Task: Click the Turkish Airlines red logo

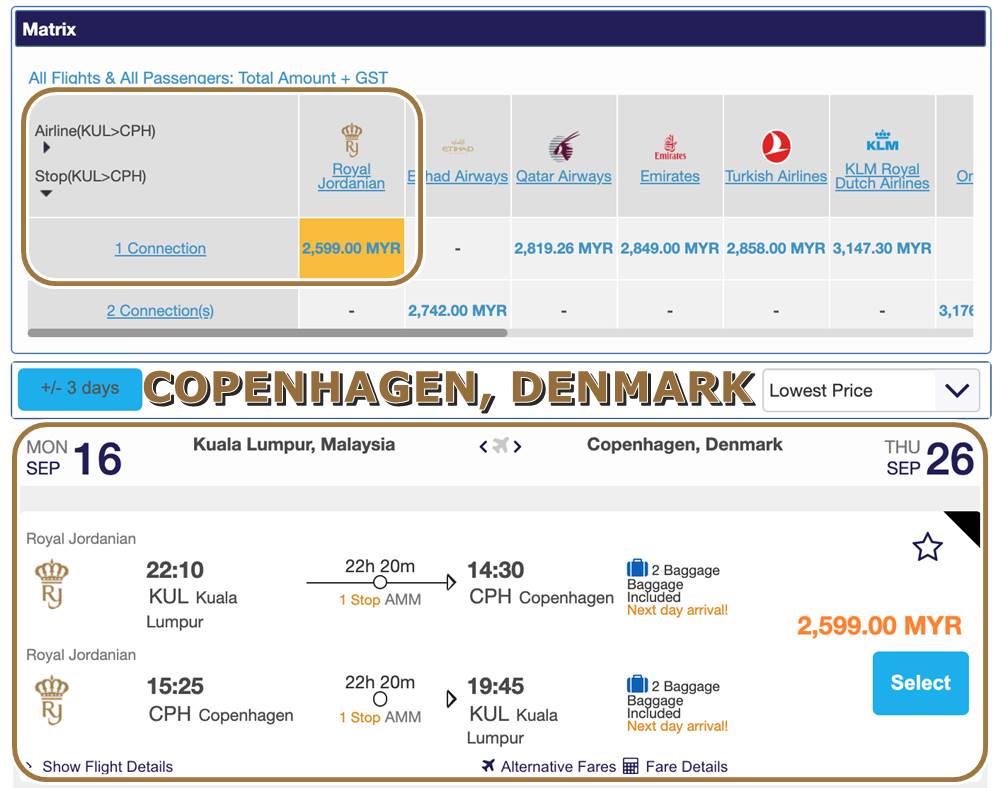Action: 776,146
